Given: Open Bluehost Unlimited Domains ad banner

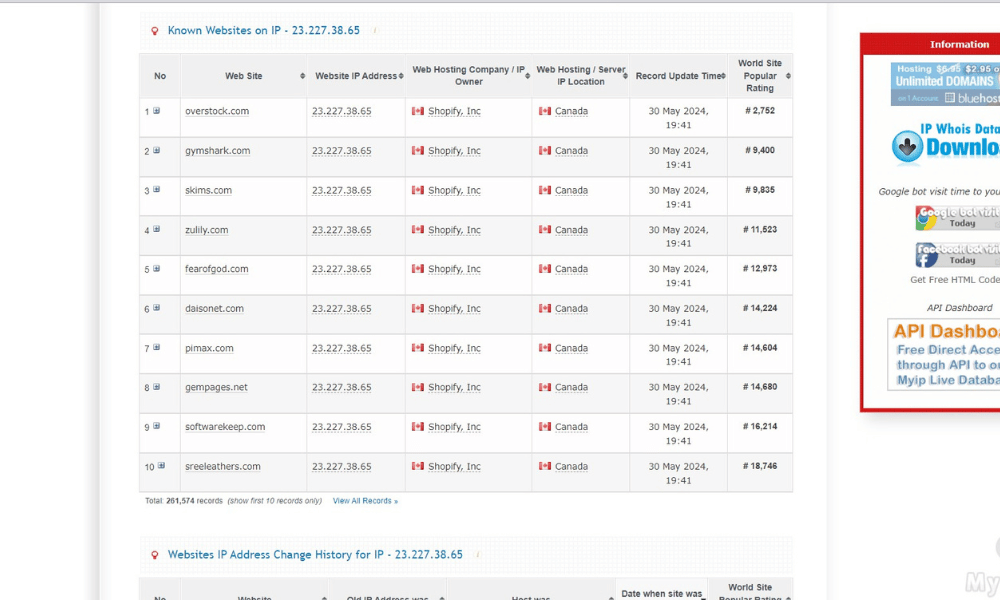Looking at the screenshot, I should (945, 84).
